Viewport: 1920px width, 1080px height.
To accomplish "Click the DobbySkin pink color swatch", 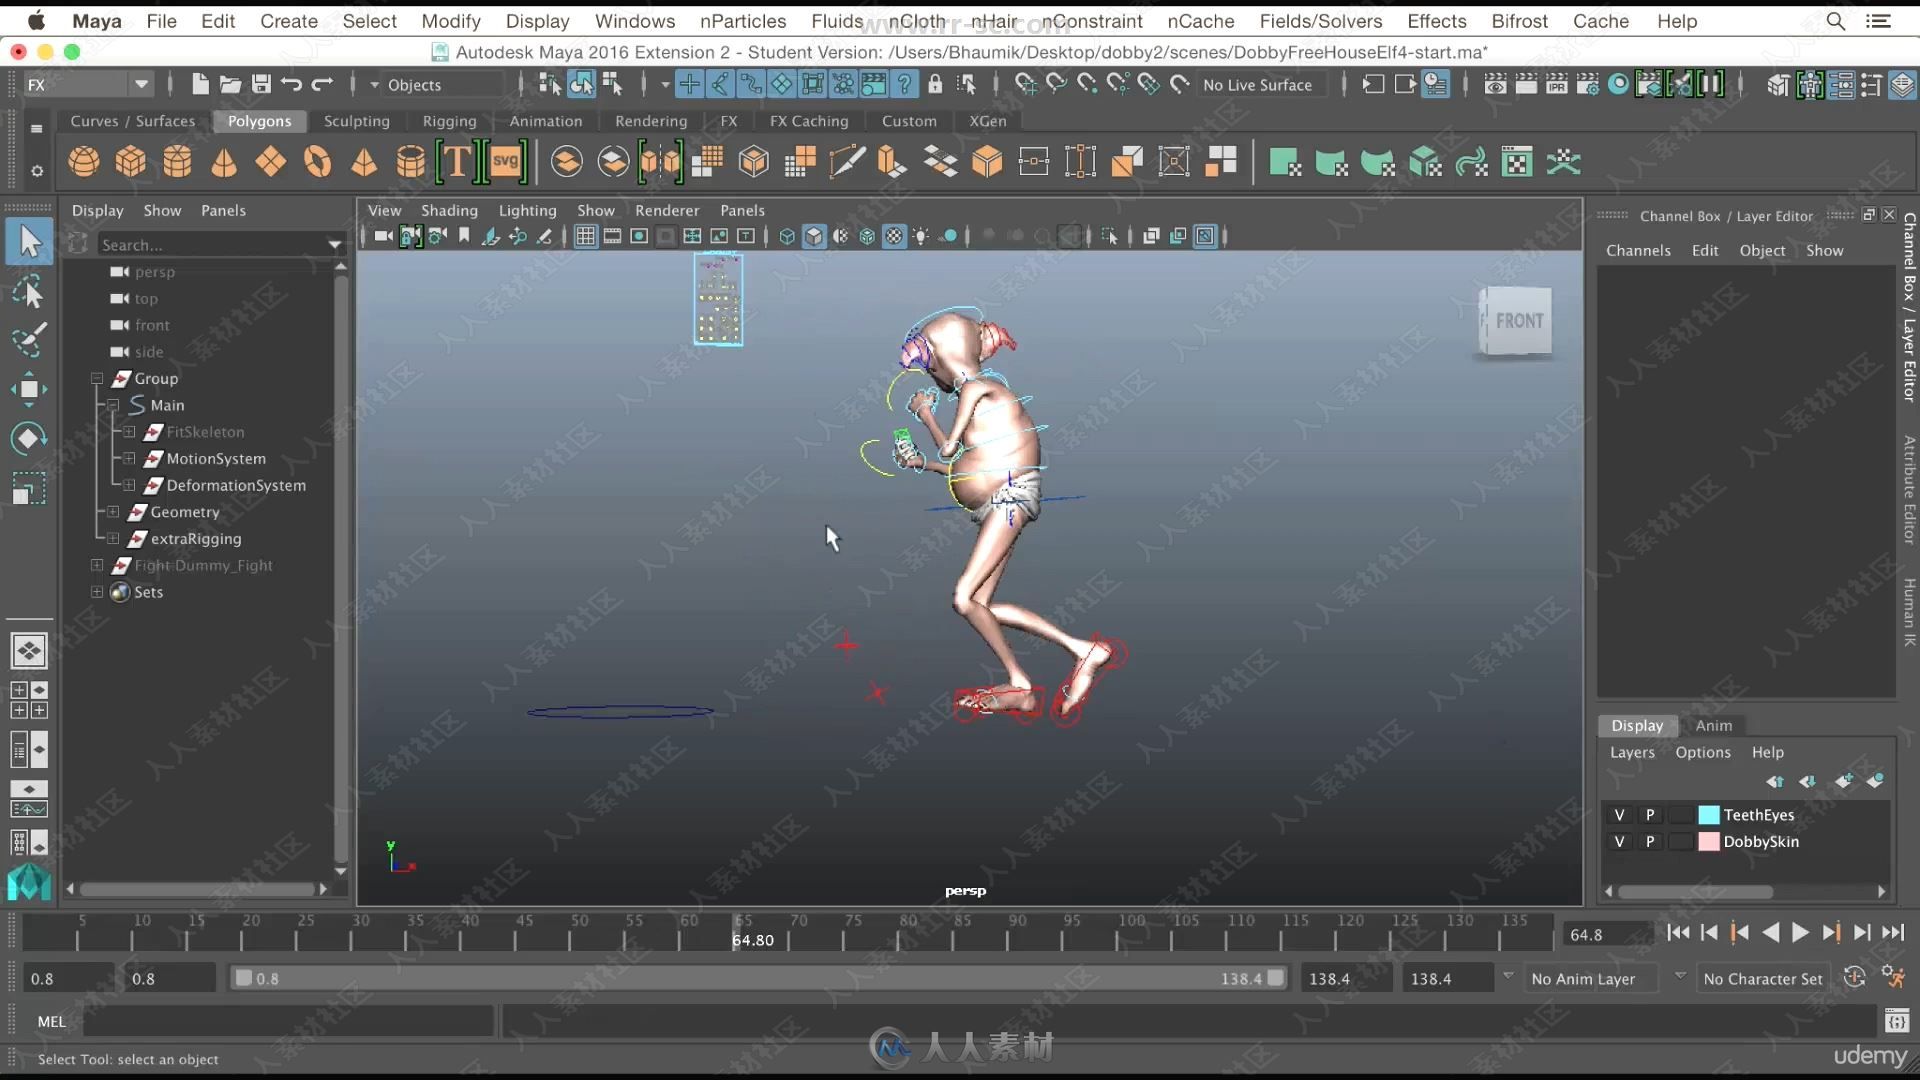I will 1709,842.
